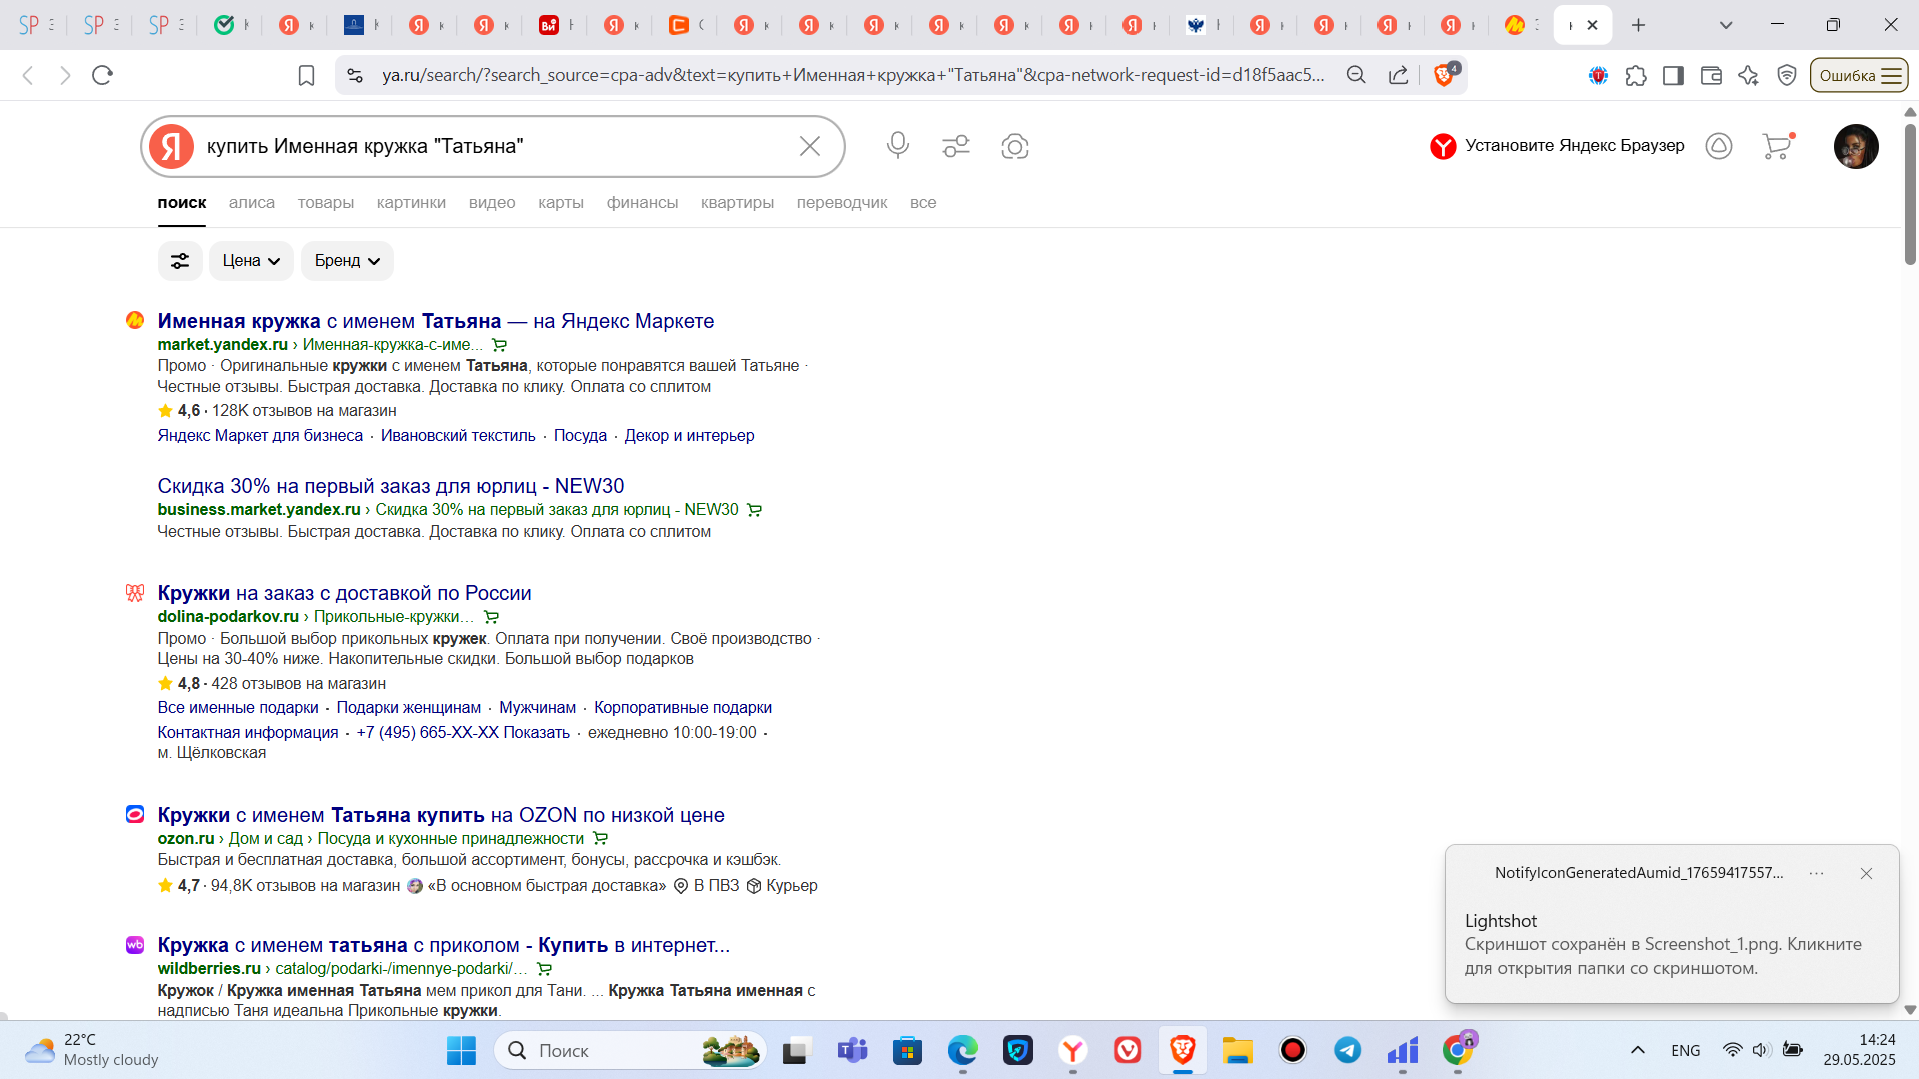Open File Explorer folder in taskbar
Viewport: 1919px width, 1079px height.
point(1238,1050)
